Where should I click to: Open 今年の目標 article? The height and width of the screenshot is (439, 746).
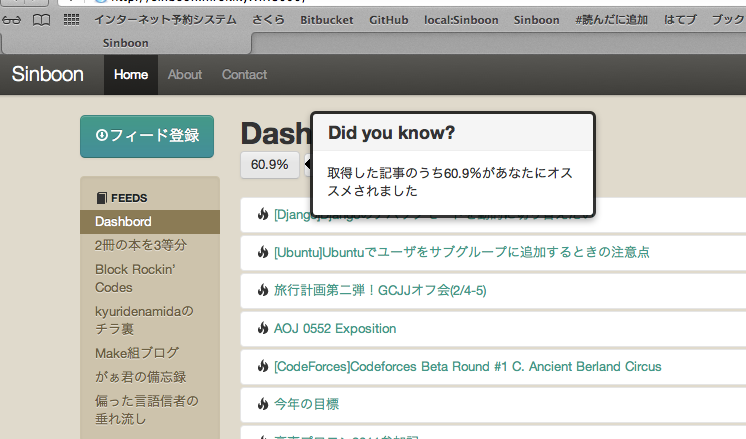[306, 404]
